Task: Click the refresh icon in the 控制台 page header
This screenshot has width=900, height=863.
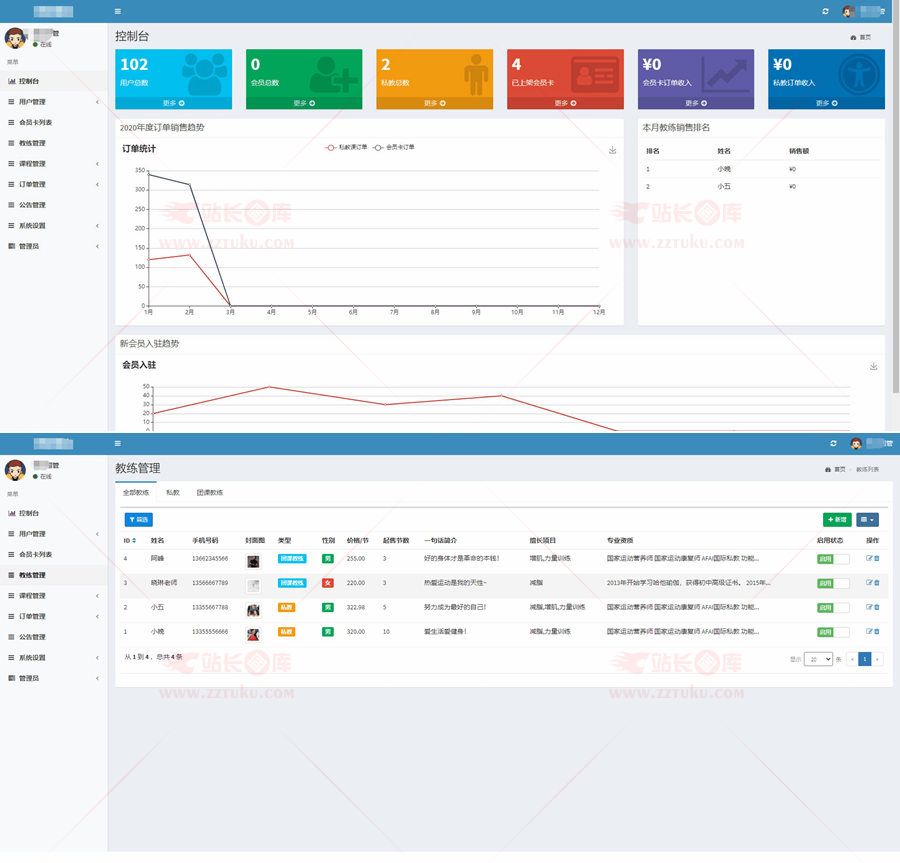Action: (x=825, y=11)
